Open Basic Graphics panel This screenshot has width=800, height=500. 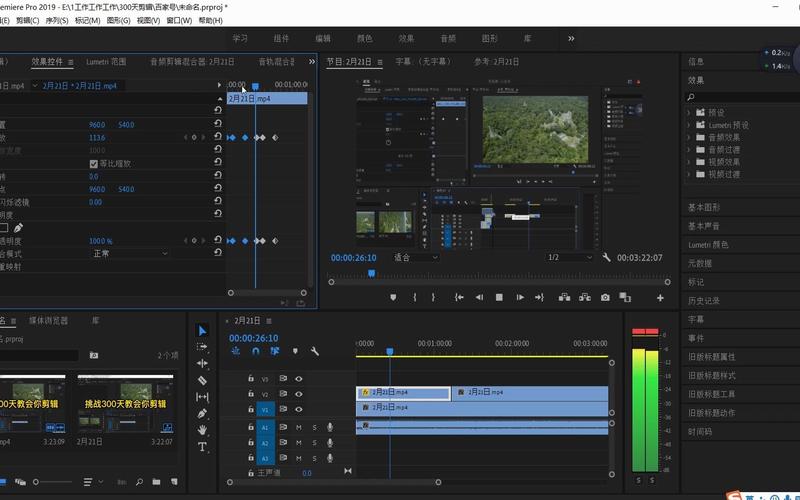click(704, 208)
